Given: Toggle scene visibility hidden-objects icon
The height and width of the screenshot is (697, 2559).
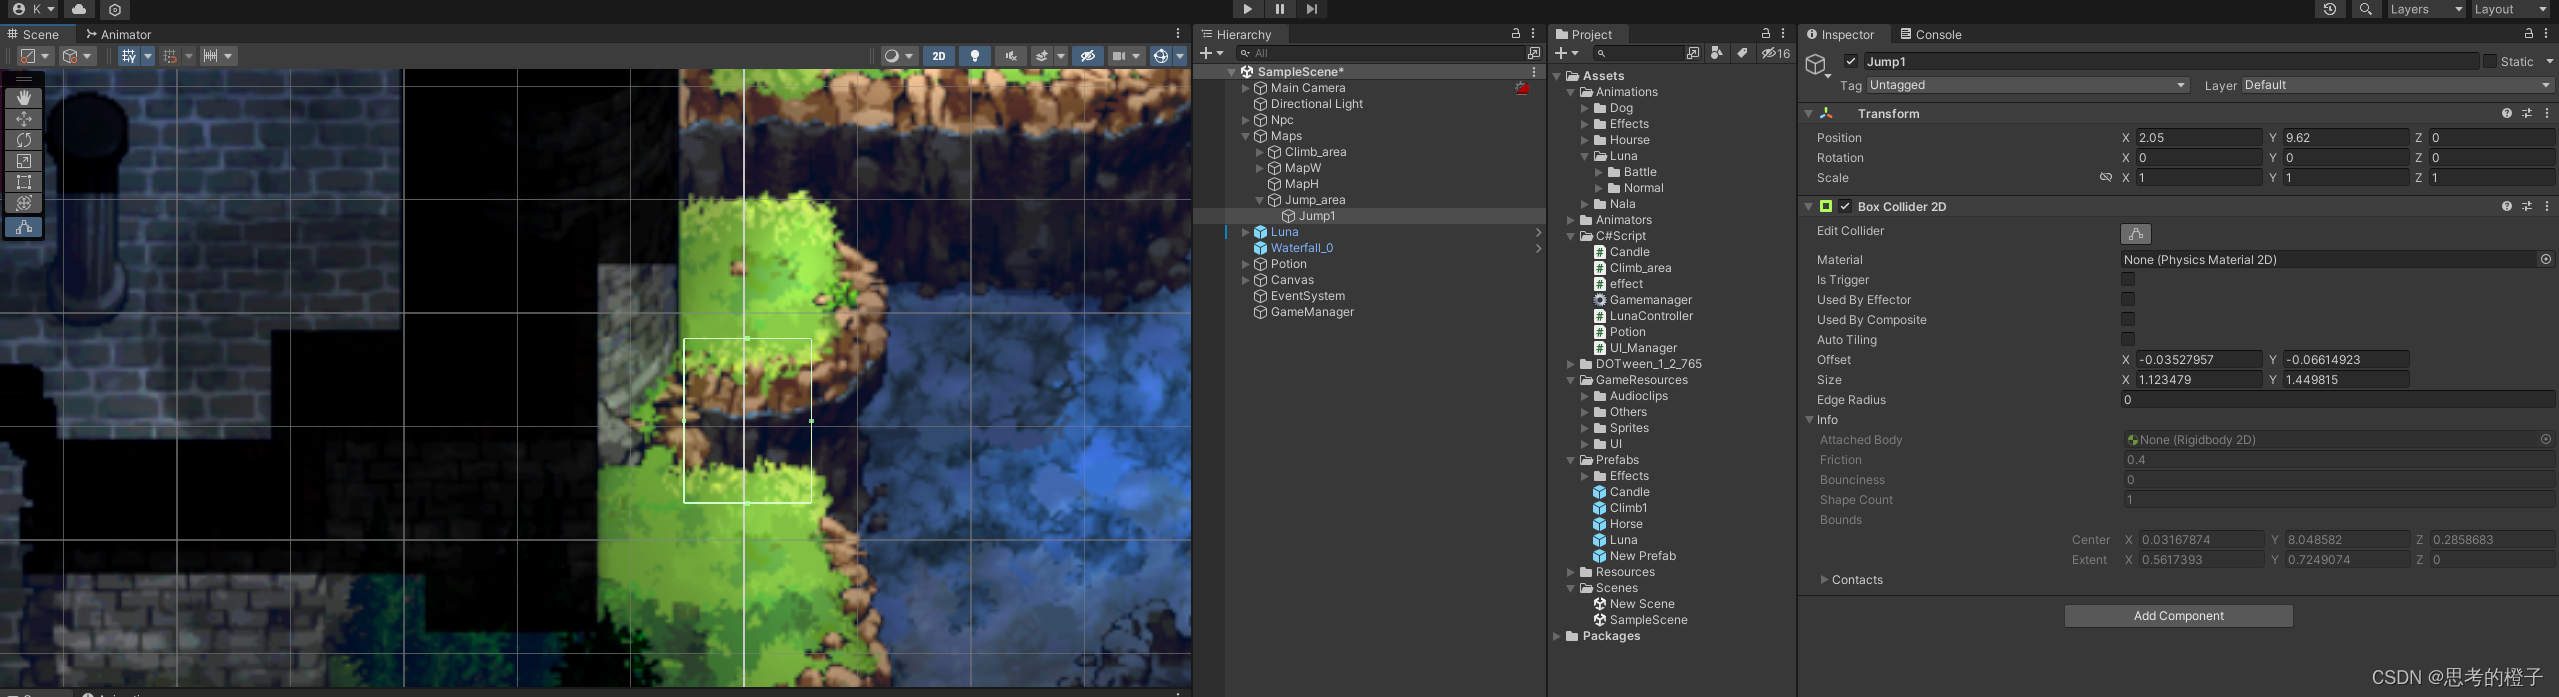Looking at the screenshot, I should [x=1088, y=56].
